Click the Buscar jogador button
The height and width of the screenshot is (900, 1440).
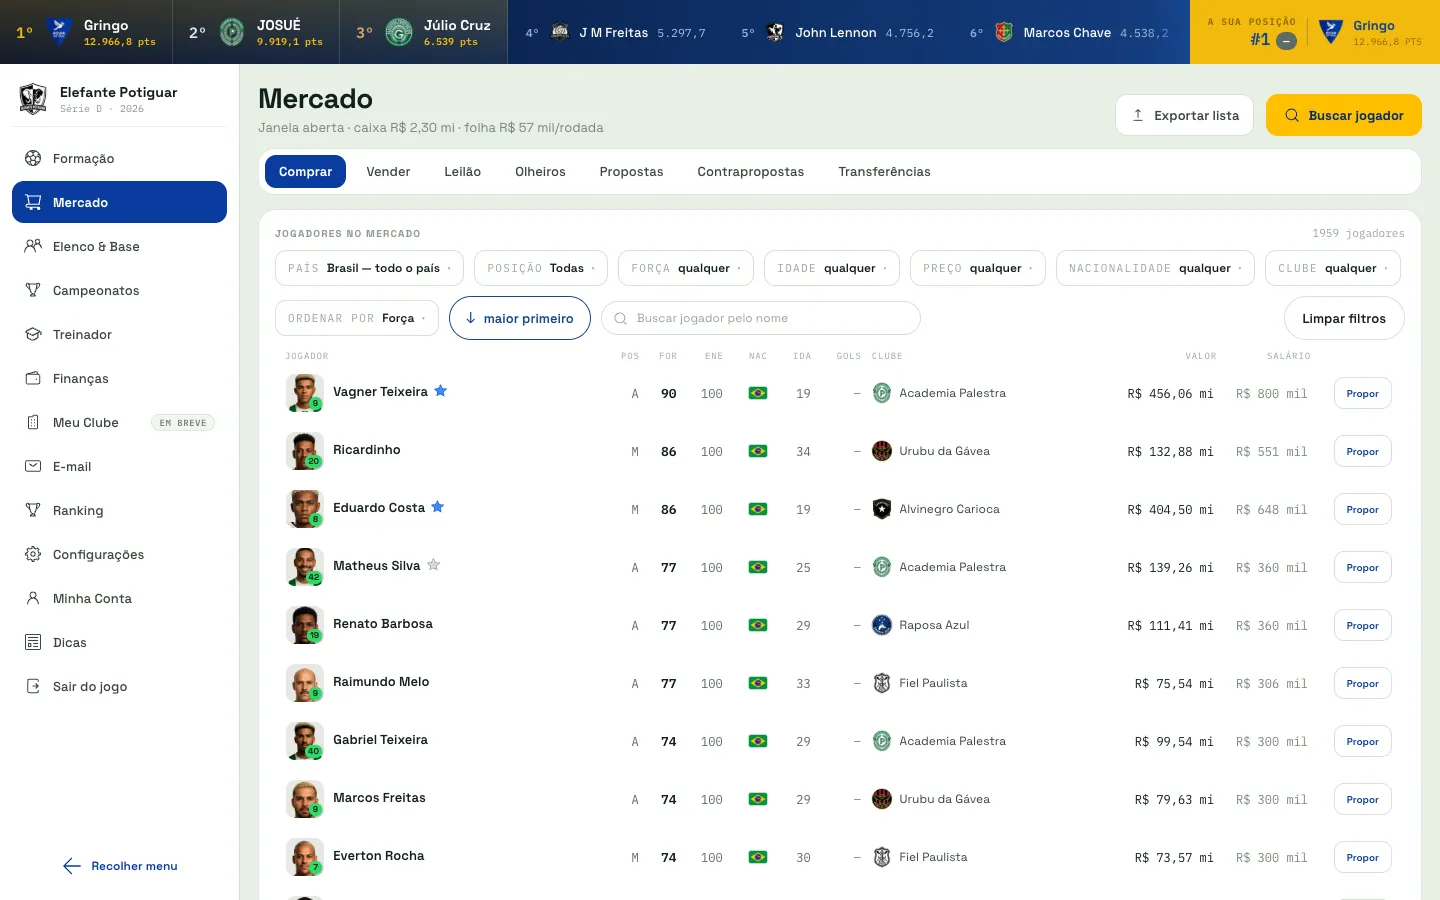(1344, 115)
